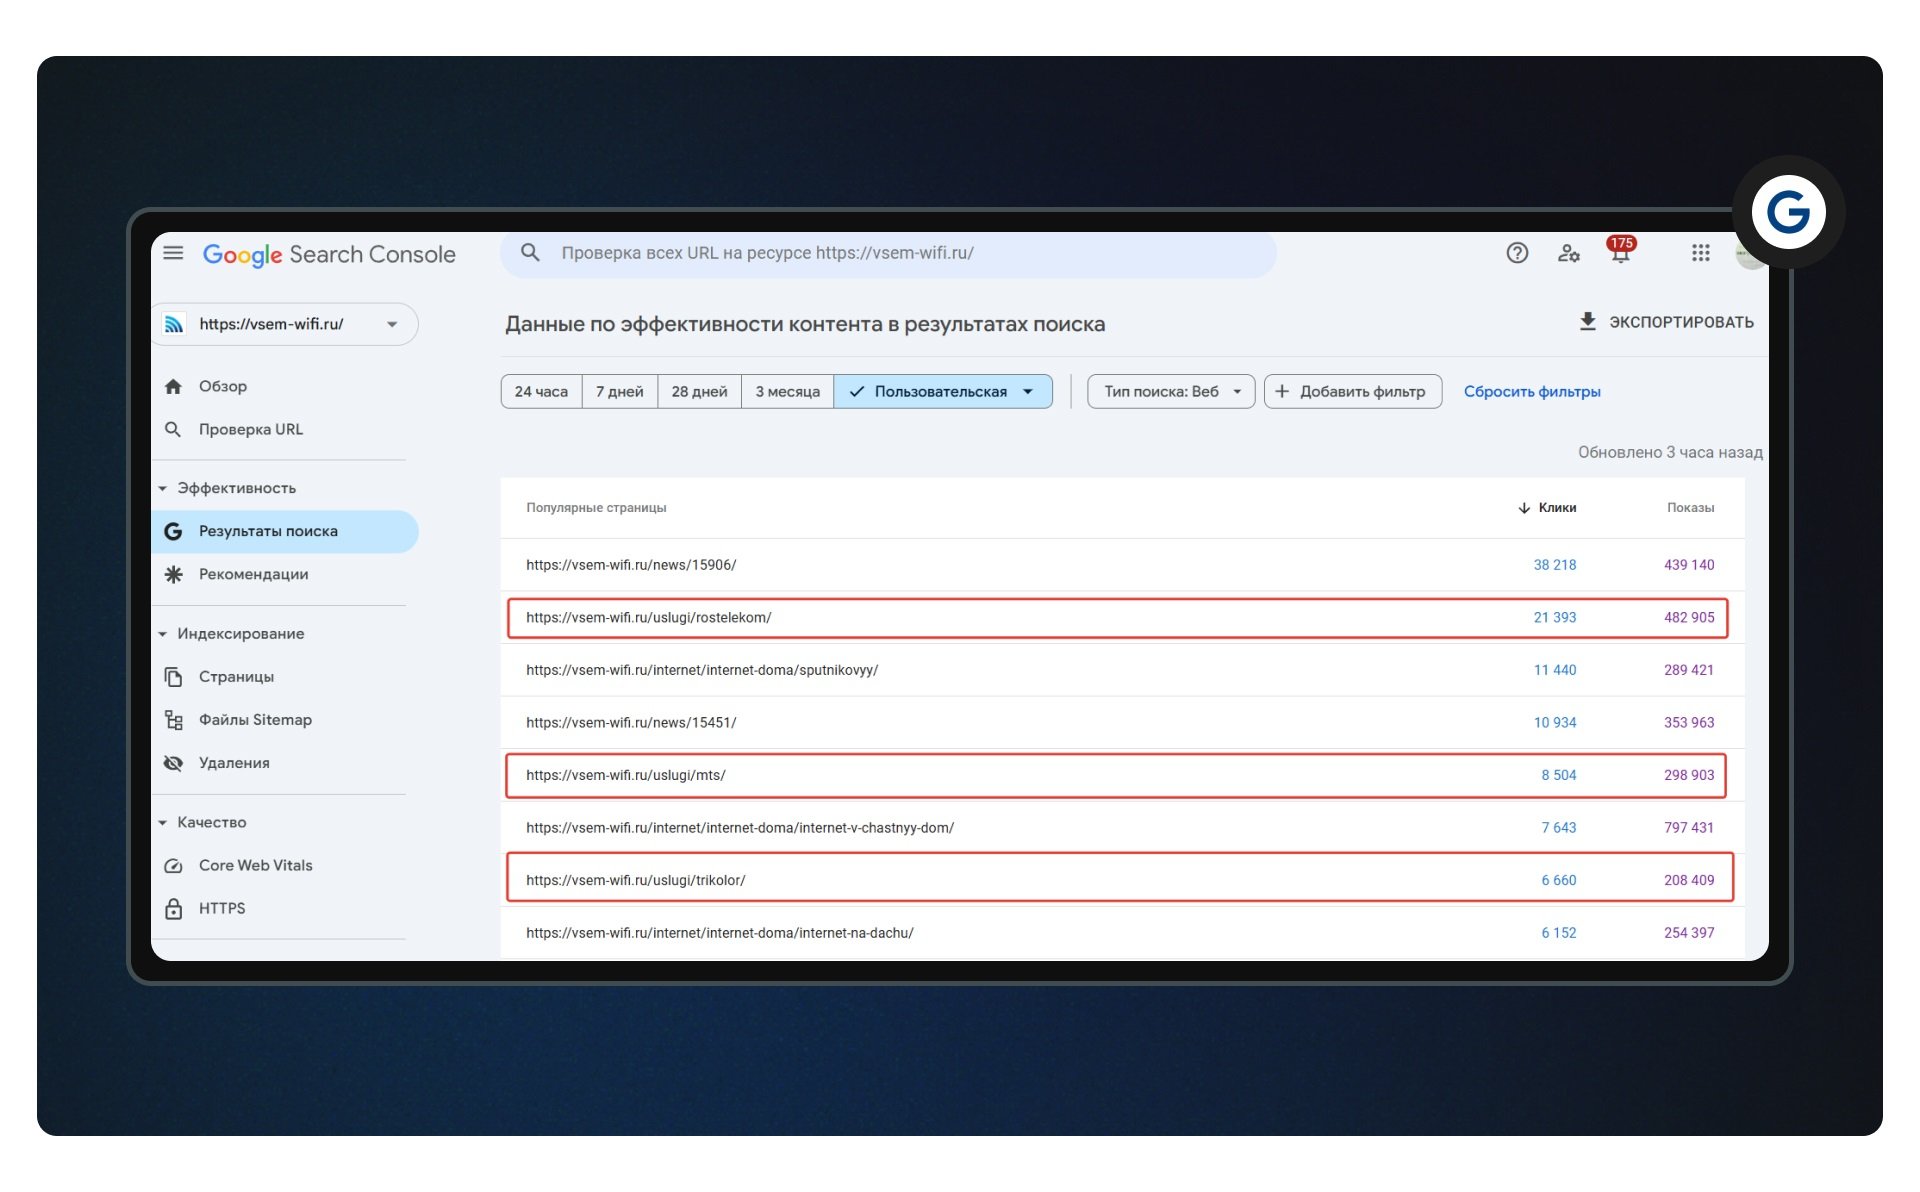Open the Google apps grid
The image size is (1920, 1192).
[x=1700, y=253]
